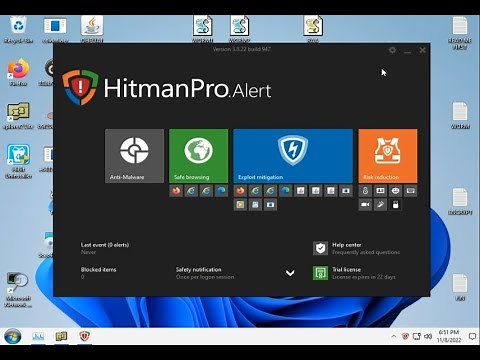The height and width of the screenshot is (360, 480).
Task: Open network icon in system tray
Action: click(417, 336)
